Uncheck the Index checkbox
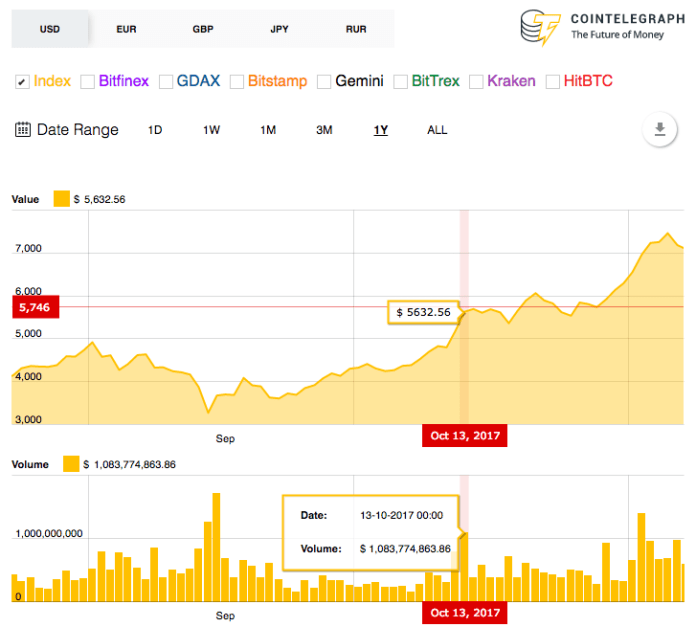 point(21,81)
